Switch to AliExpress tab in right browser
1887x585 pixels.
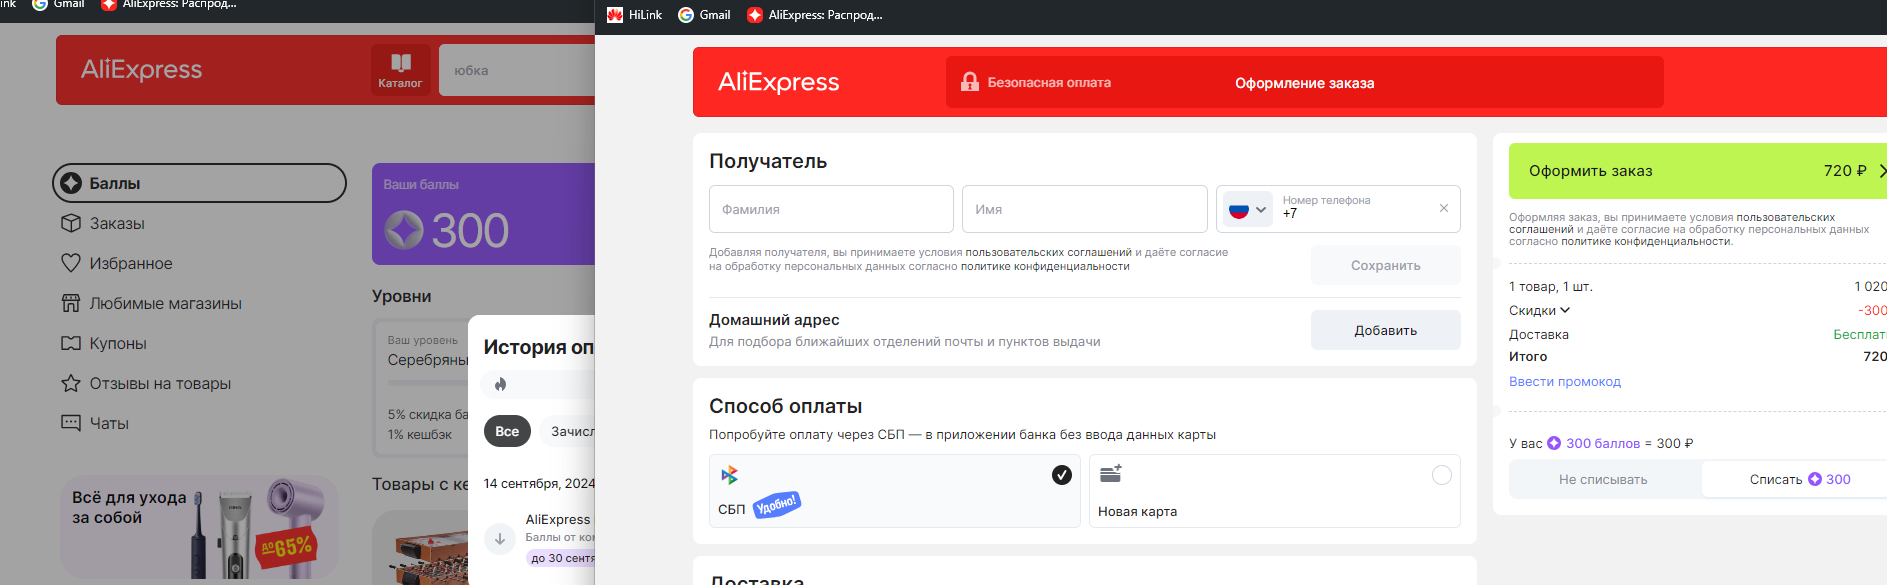coord(815,15)
